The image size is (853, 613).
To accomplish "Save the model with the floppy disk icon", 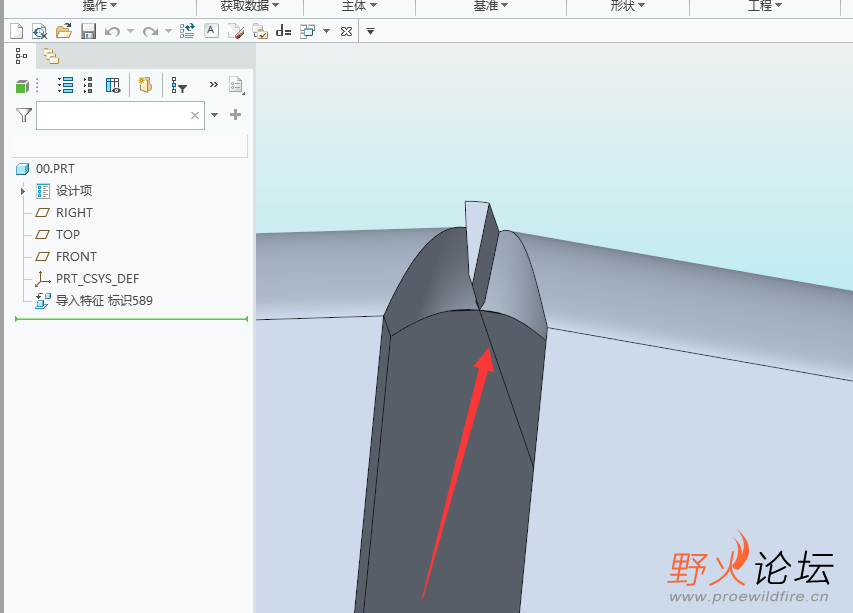I will coord(88,31).
